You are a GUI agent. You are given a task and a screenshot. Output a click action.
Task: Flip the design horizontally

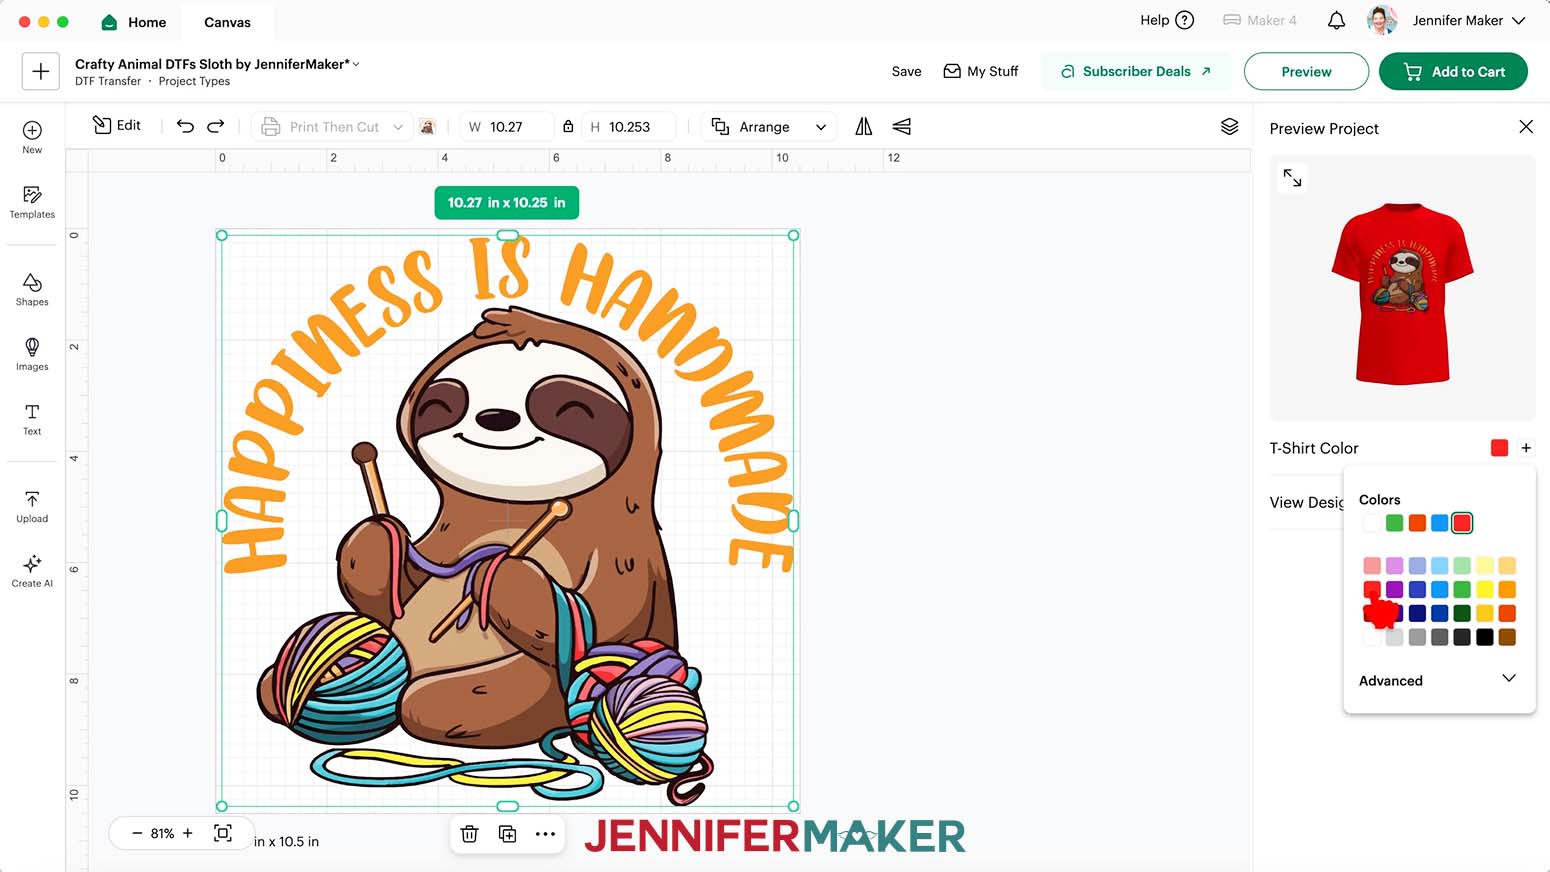(864, 126)
